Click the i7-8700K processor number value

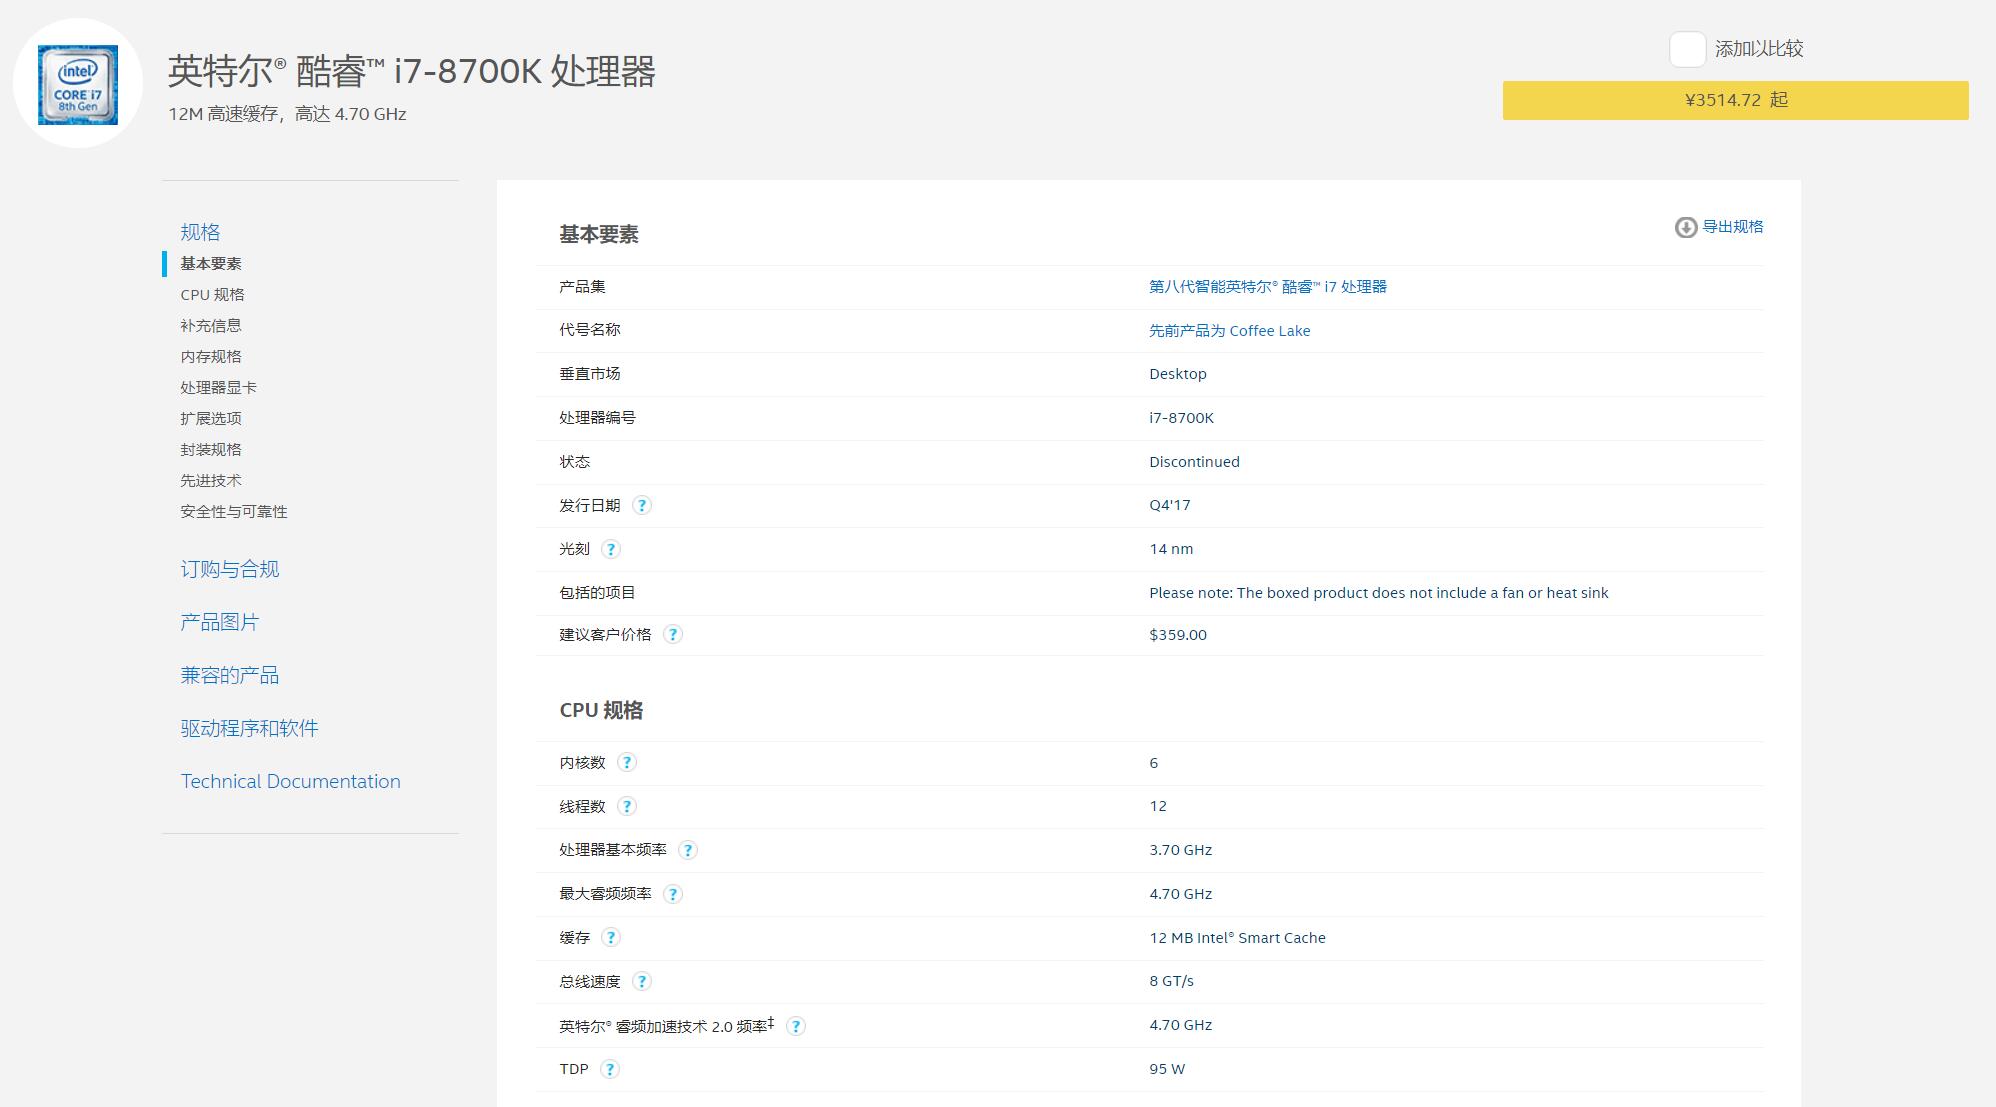click(1182, 418)
